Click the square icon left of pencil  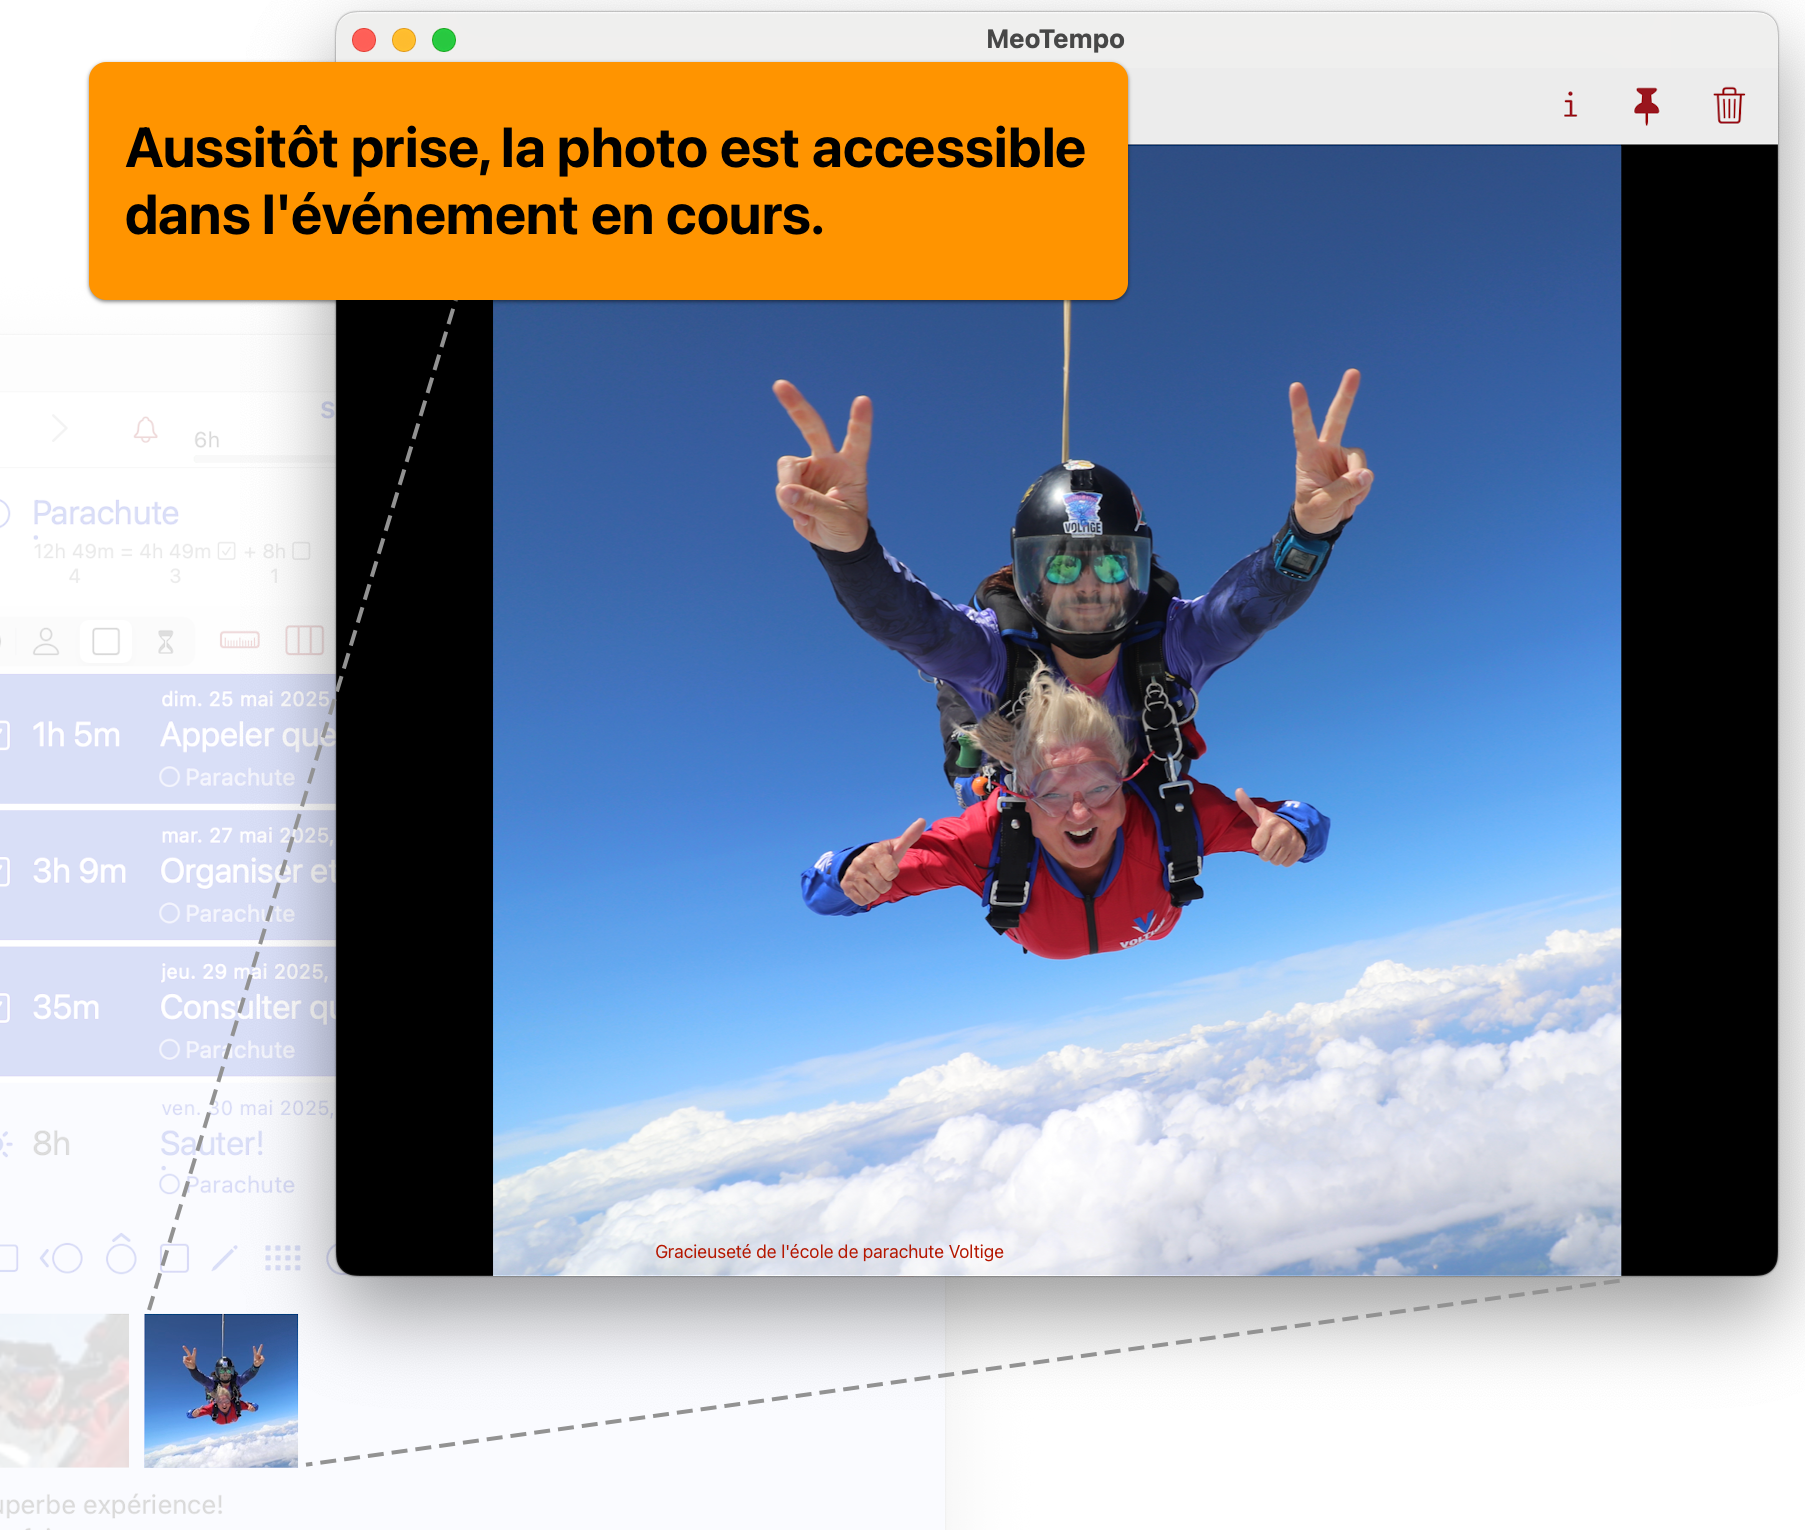[174, 1258]
